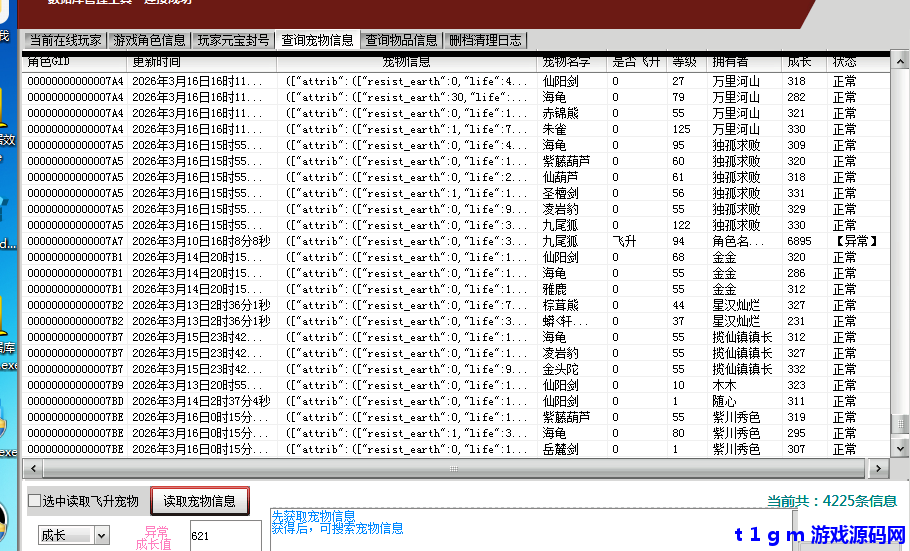Switch to the 当前在线玩家 tab
This screenshot has width=910, height=551.
coord(65,41)
